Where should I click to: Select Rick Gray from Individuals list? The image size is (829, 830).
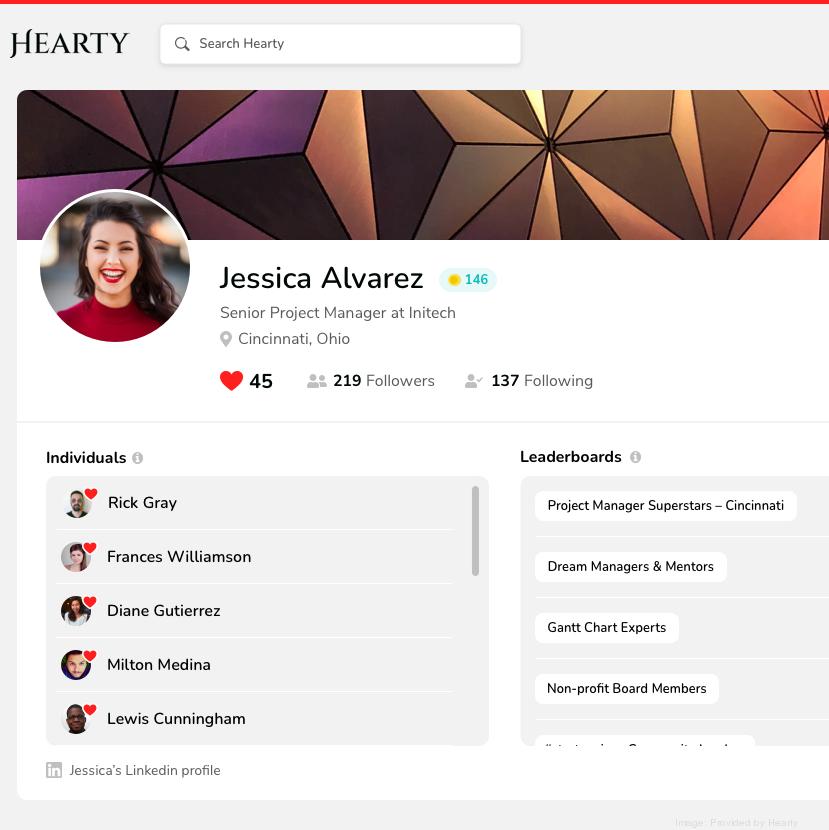click(142, 503)
